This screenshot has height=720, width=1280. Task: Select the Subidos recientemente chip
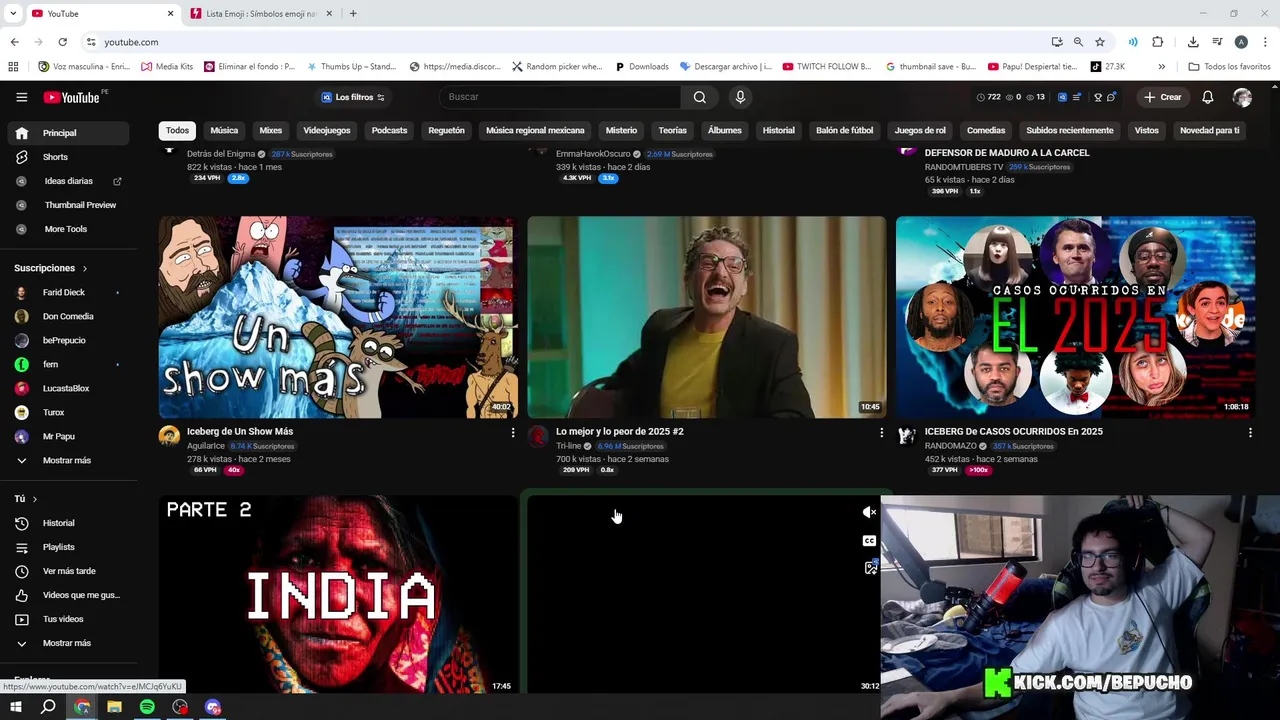1069,130
